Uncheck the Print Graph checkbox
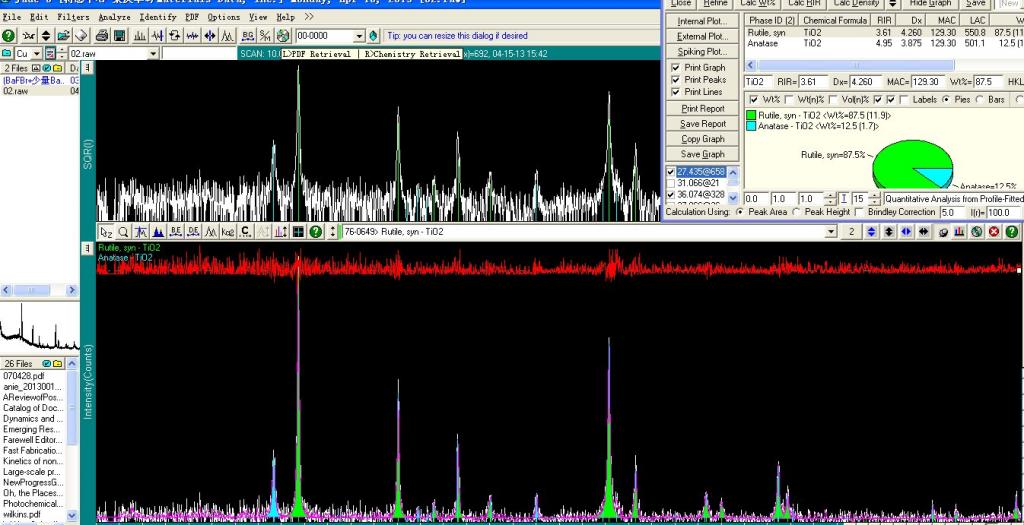Image resolution: width=1024 pixels, height=525 pixels. tap(676, 68)
